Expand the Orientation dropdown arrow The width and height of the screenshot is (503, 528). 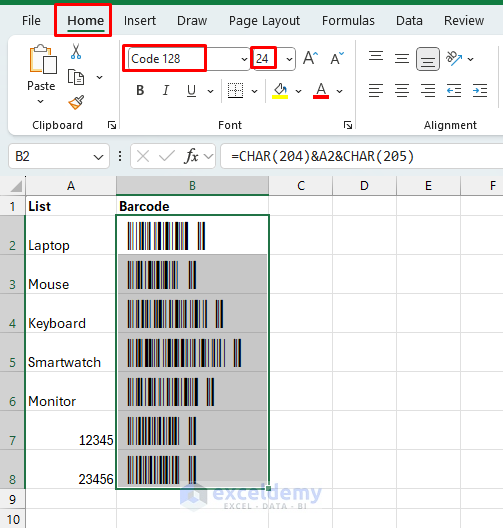point(471,59)
